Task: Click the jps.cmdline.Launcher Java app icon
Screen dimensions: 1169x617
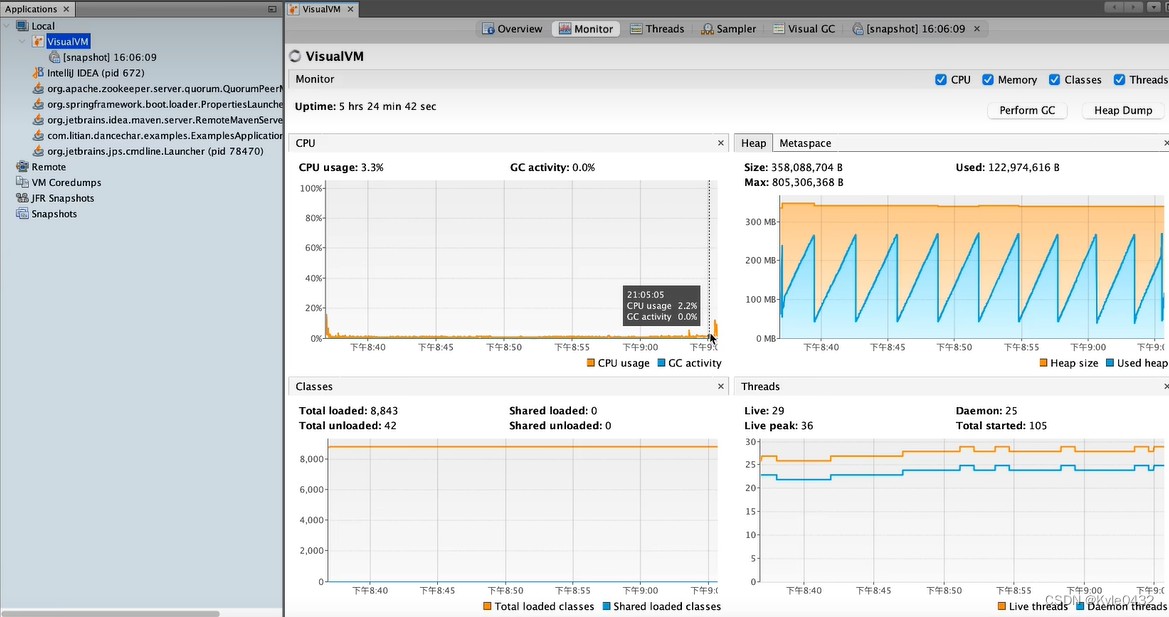Action: tap(38, 151)
